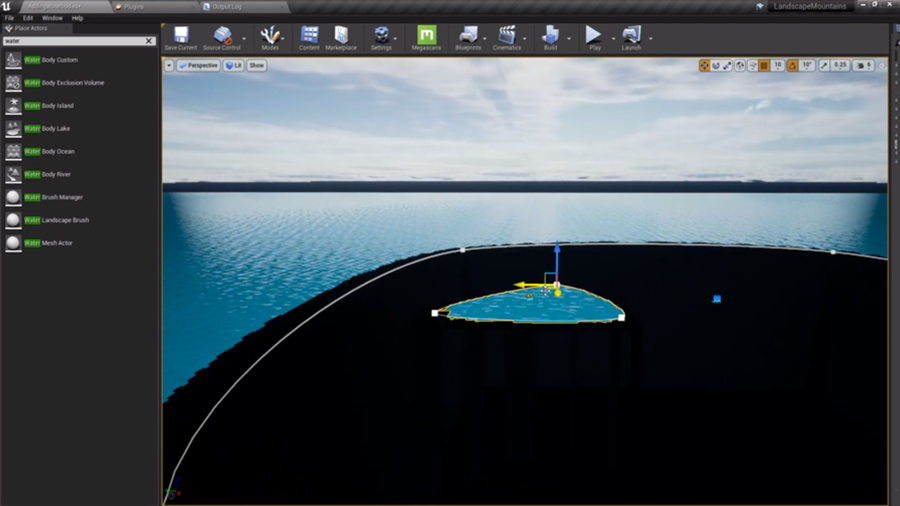The height and width of the screenshot is (506, 900).
Task: Select the Modes tools icon
Action: coord(269,35)
